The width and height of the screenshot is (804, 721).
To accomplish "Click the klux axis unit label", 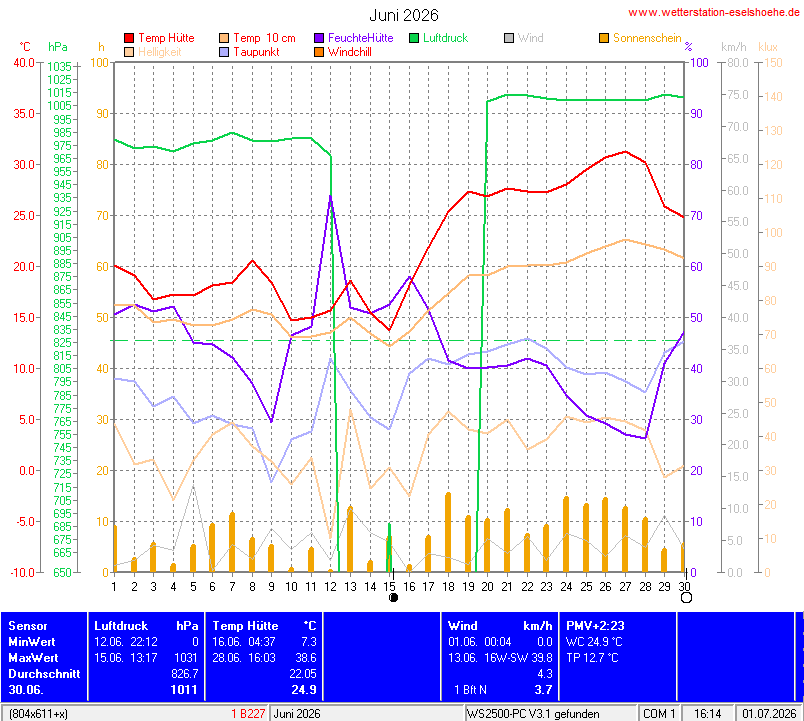I will click(x=768, y=47).
